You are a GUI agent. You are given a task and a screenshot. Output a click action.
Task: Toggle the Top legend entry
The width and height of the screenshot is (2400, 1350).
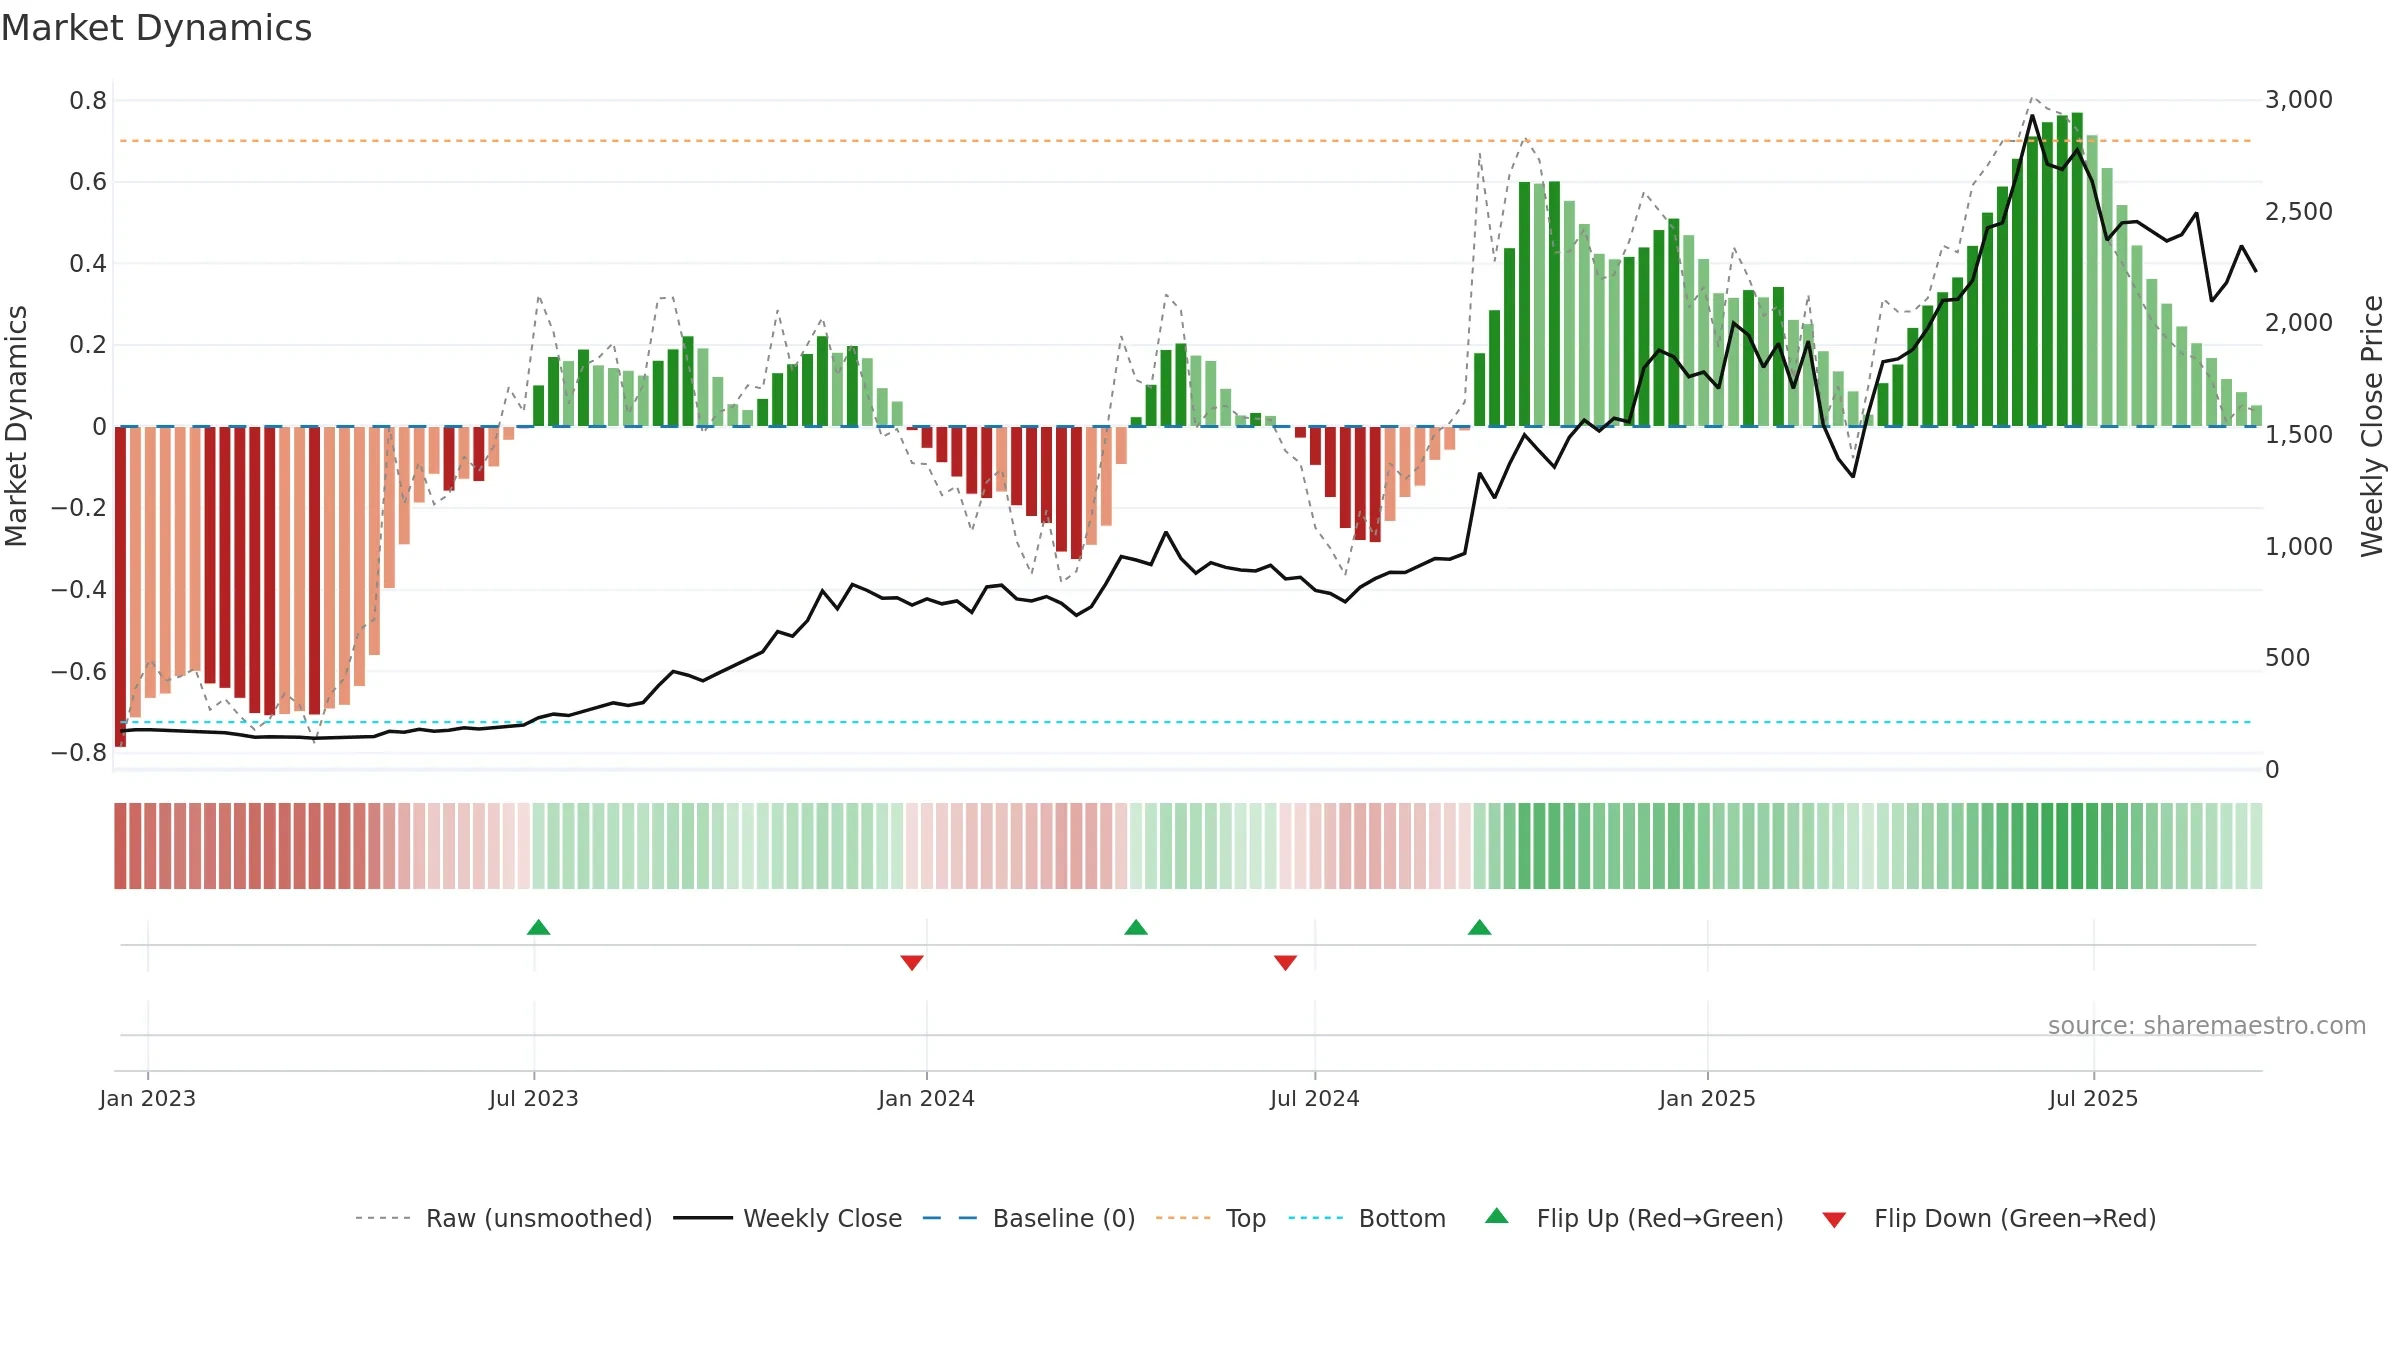coord(1211,1218)
